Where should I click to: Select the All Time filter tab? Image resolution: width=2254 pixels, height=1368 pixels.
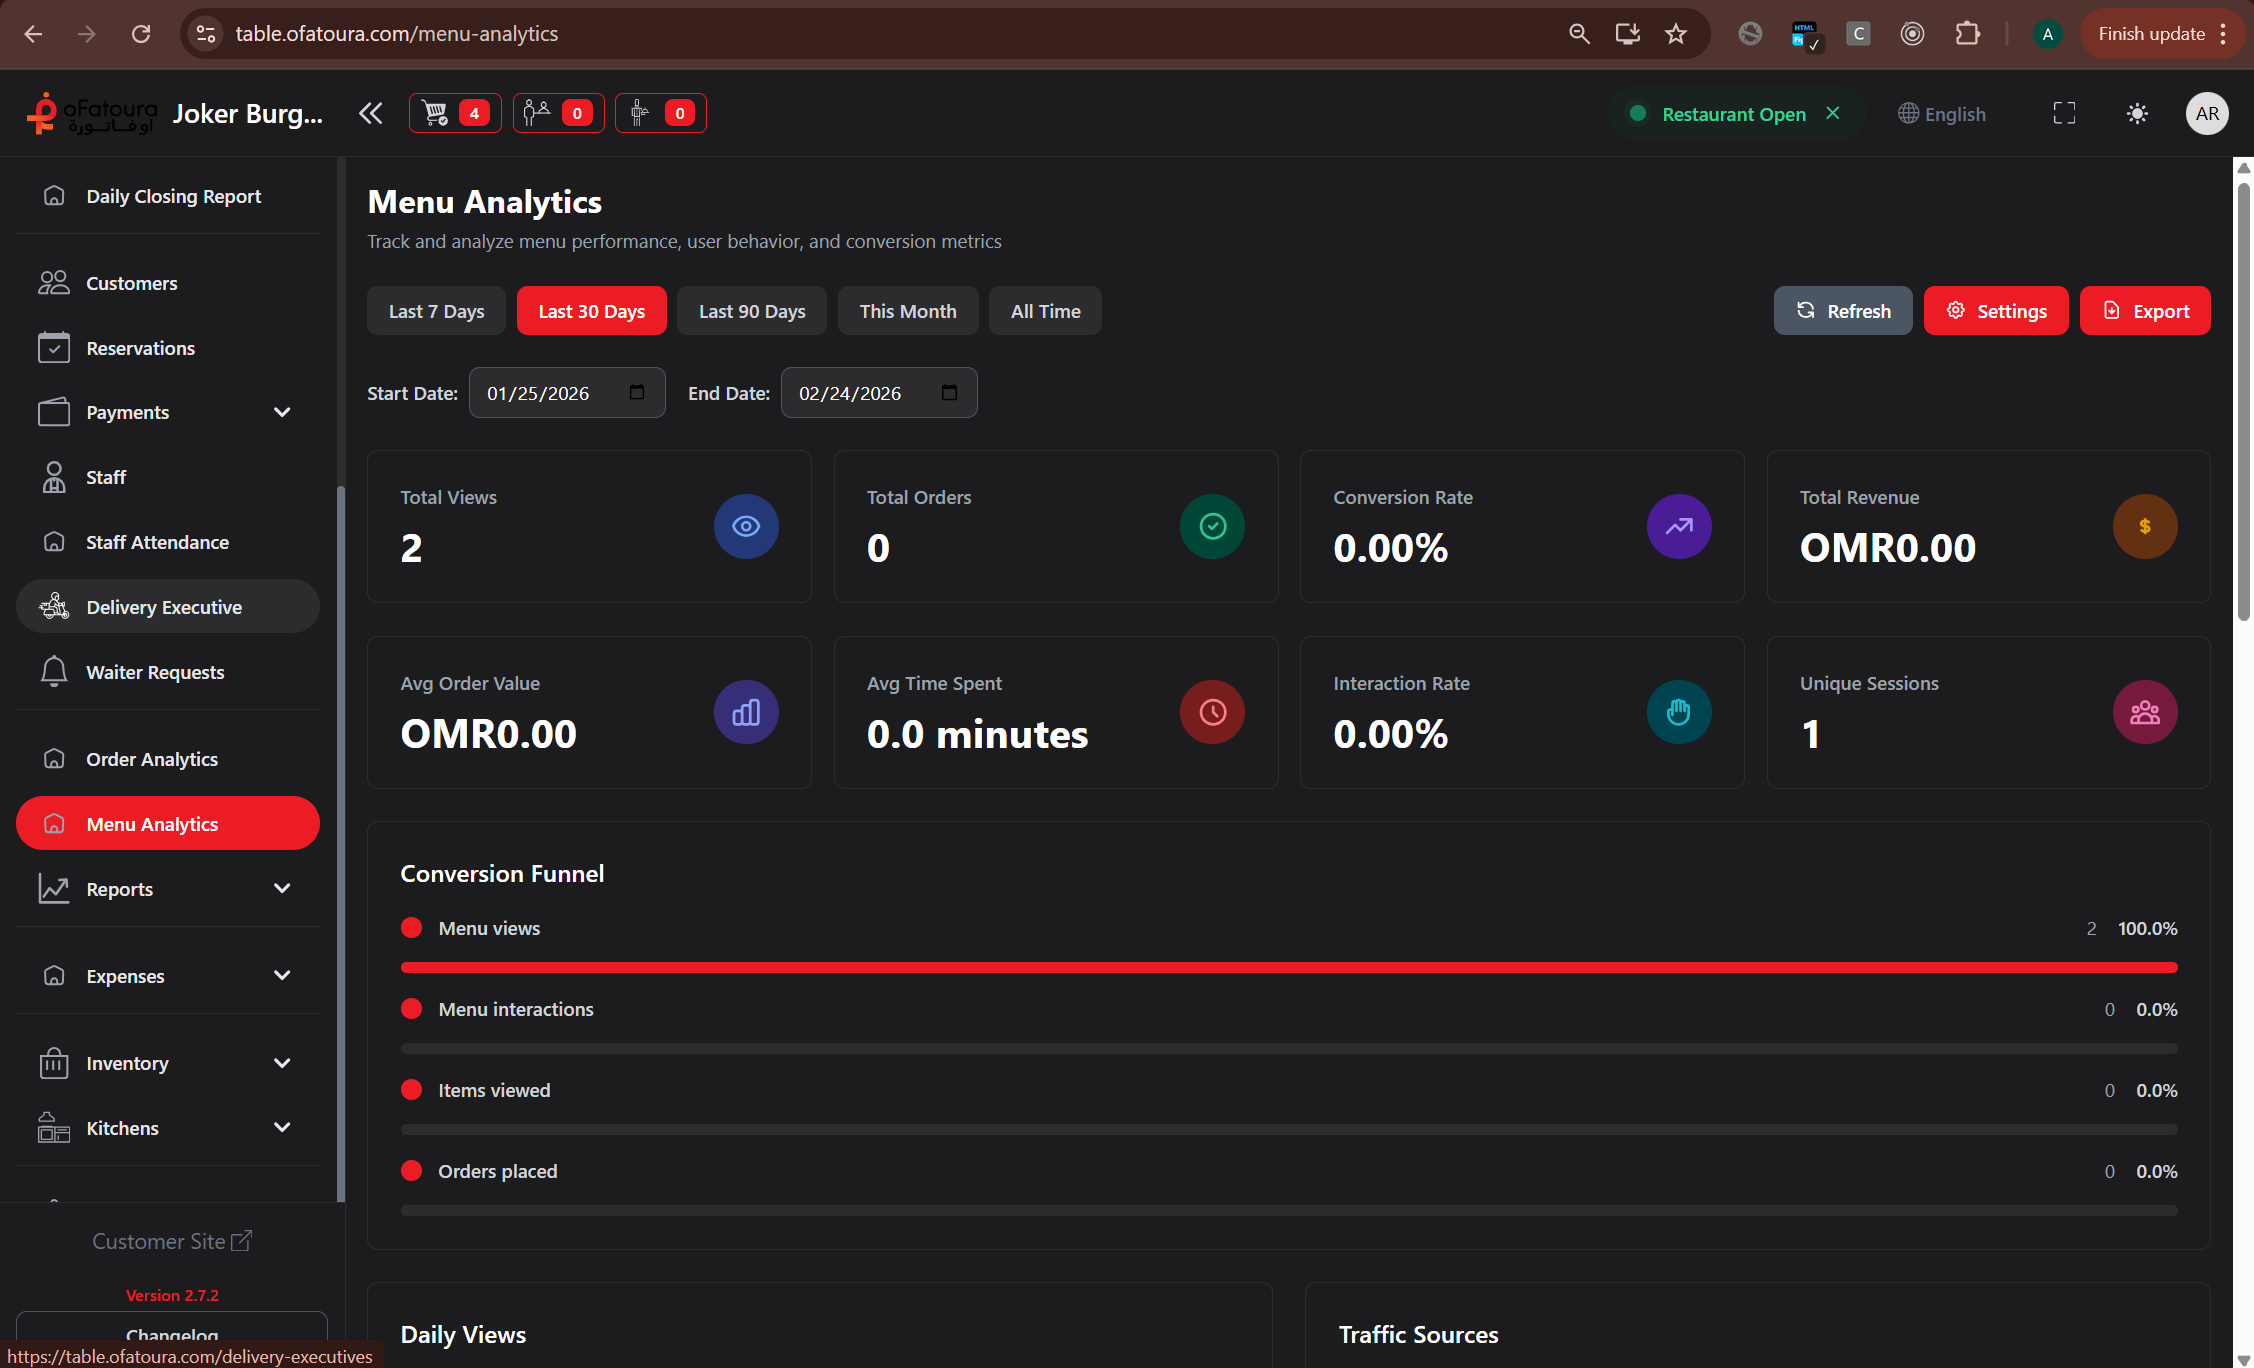tap(1045, 311)
